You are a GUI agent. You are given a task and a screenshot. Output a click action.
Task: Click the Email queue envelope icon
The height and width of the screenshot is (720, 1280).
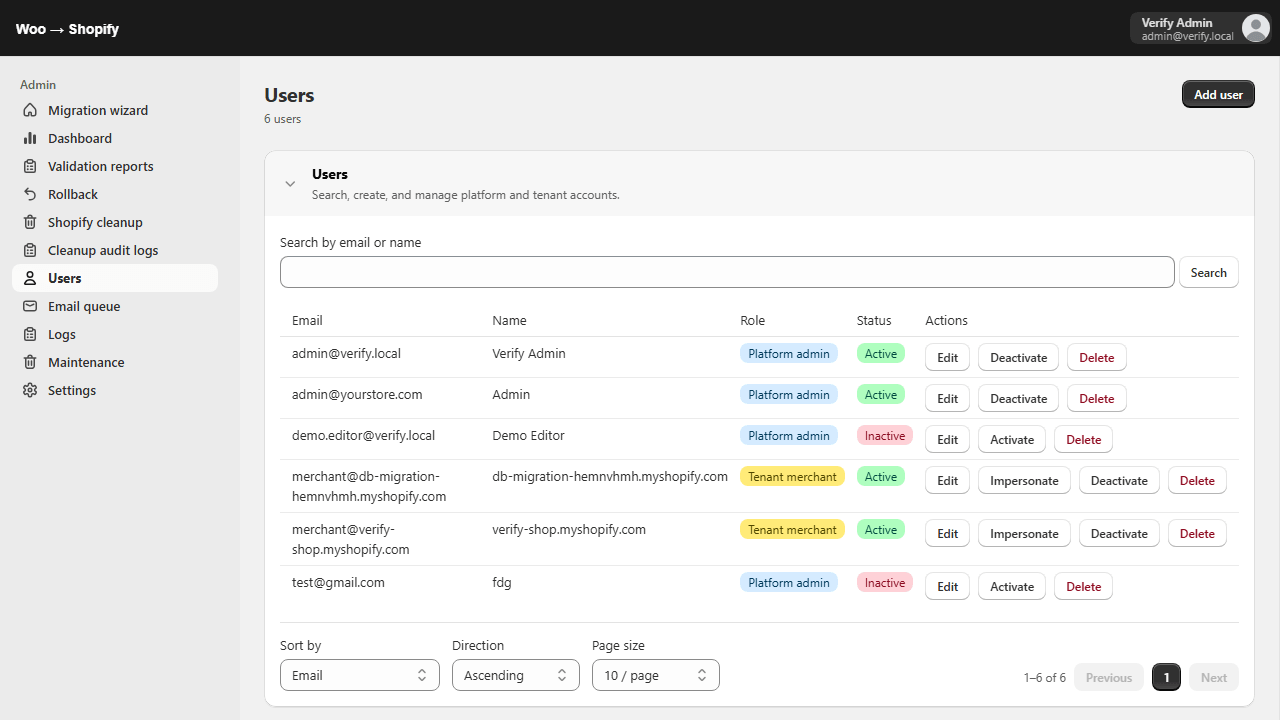click(x=30, y=306)
